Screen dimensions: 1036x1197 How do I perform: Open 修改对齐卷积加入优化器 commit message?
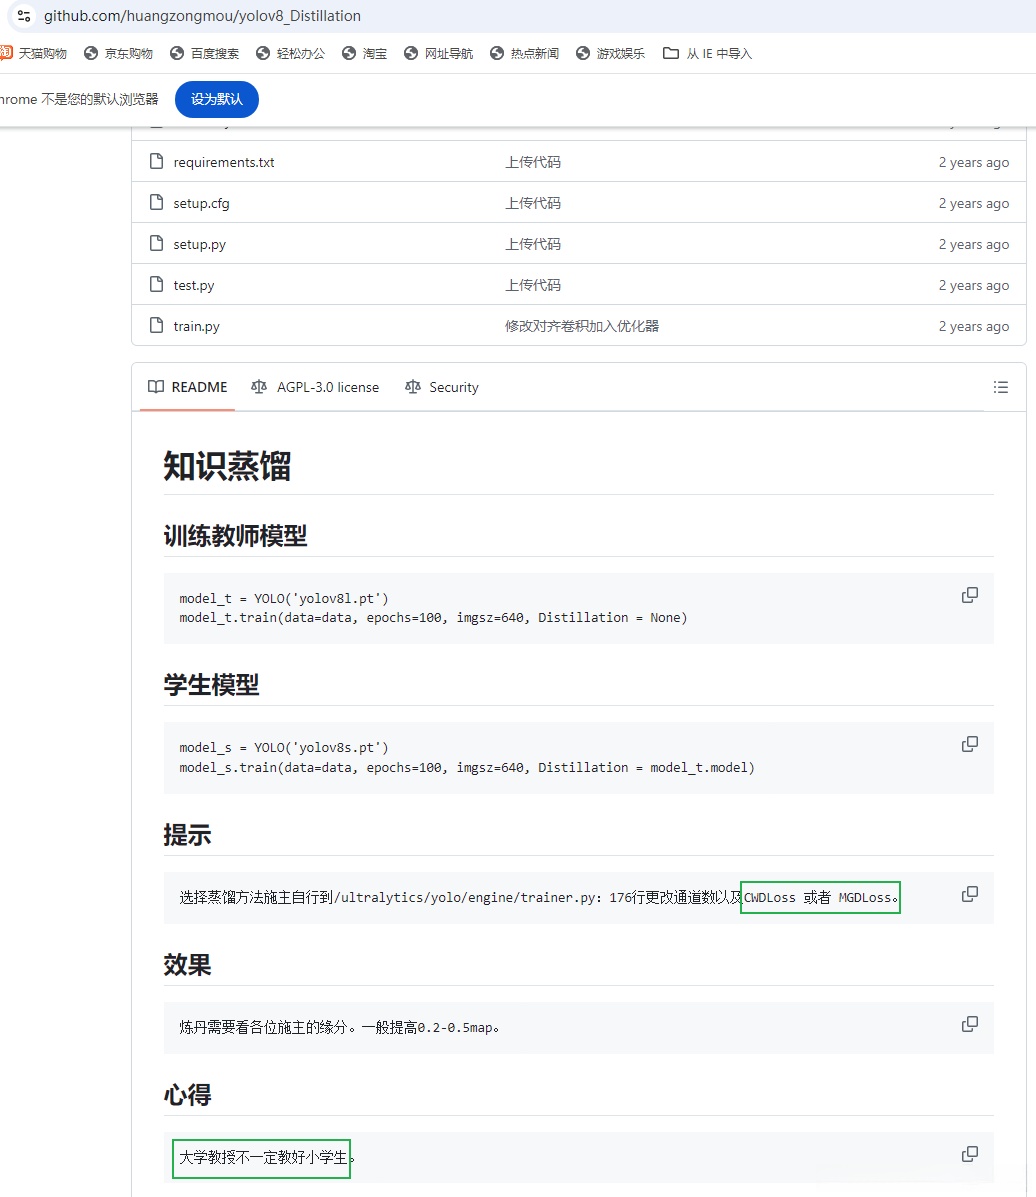coord(582,326)
